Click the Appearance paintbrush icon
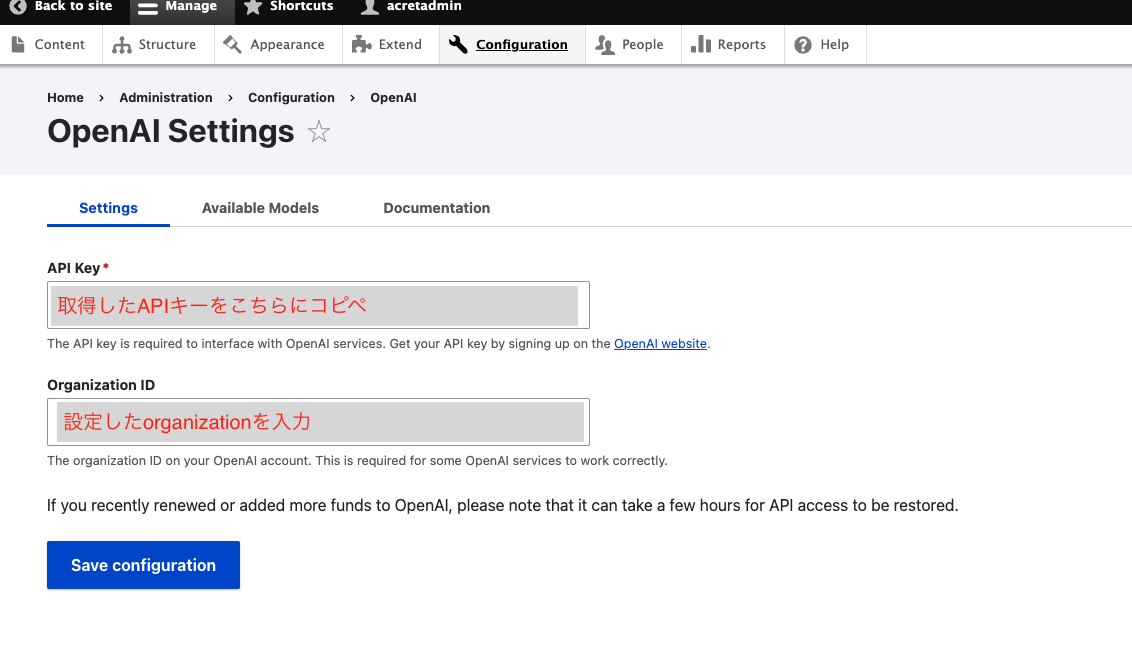Viewport: 1132px width, 665px height. click(232, 45)
